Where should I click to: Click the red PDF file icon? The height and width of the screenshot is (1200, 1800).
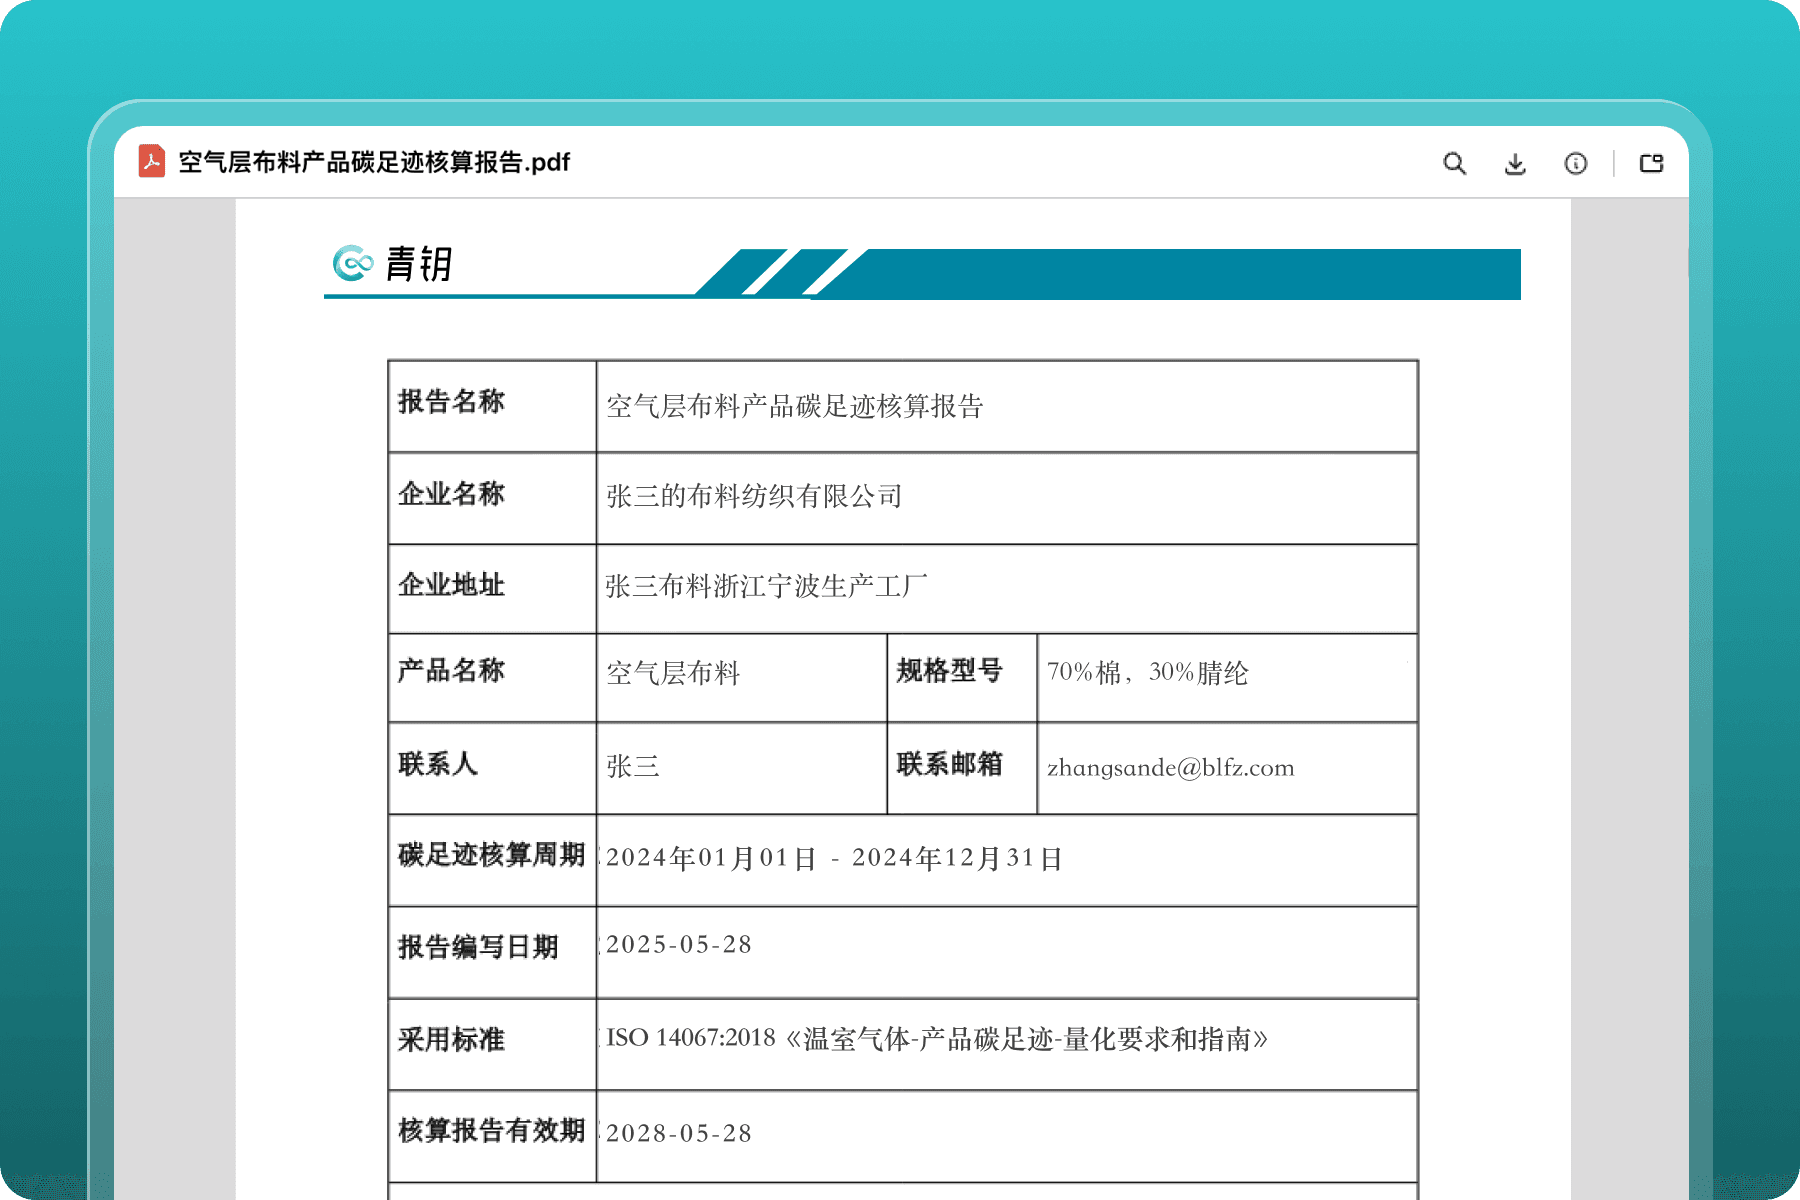tap(152, 162)
